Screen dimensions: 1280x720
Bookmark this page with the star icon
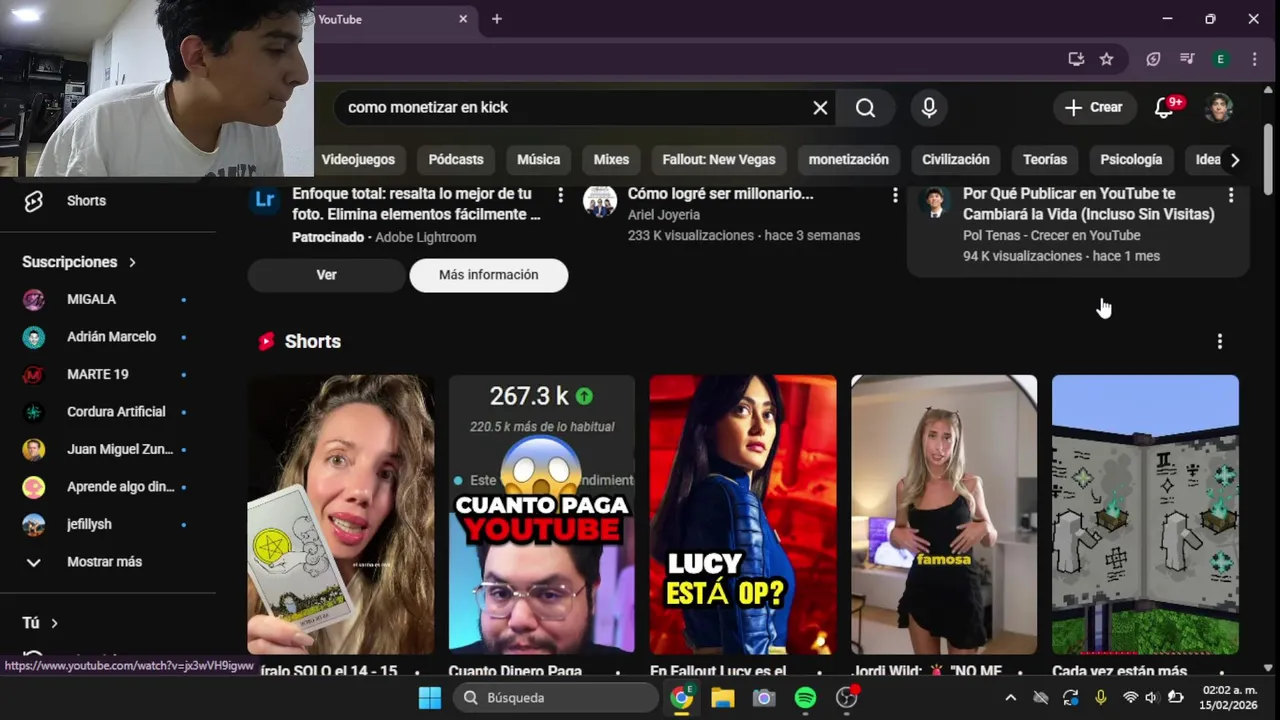pos(1106,59)
